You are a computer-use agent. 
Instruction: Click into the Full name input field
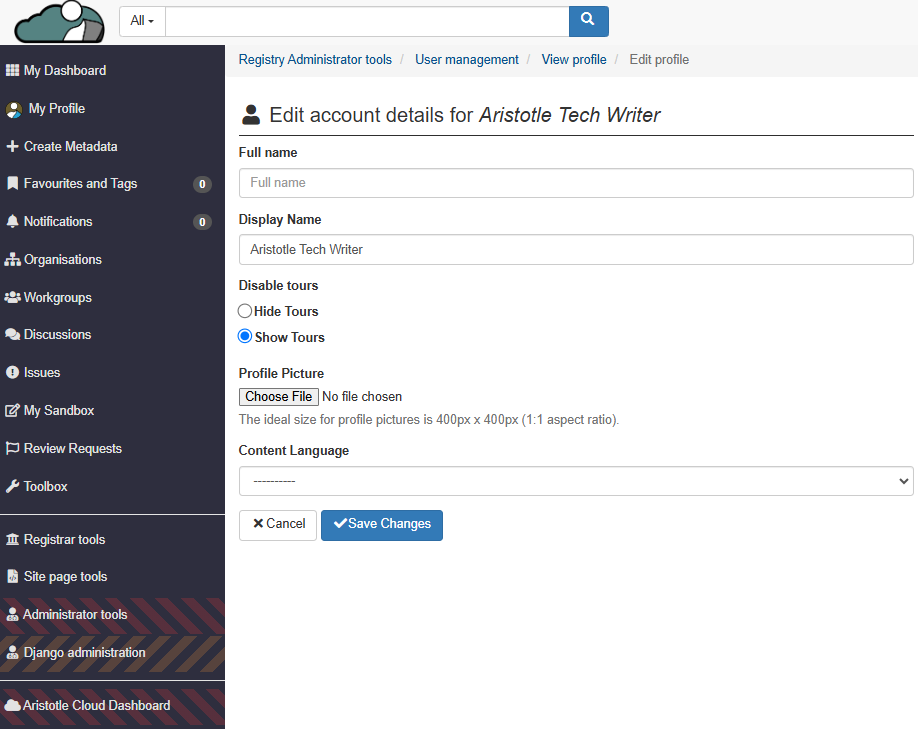tap(575, 183)
